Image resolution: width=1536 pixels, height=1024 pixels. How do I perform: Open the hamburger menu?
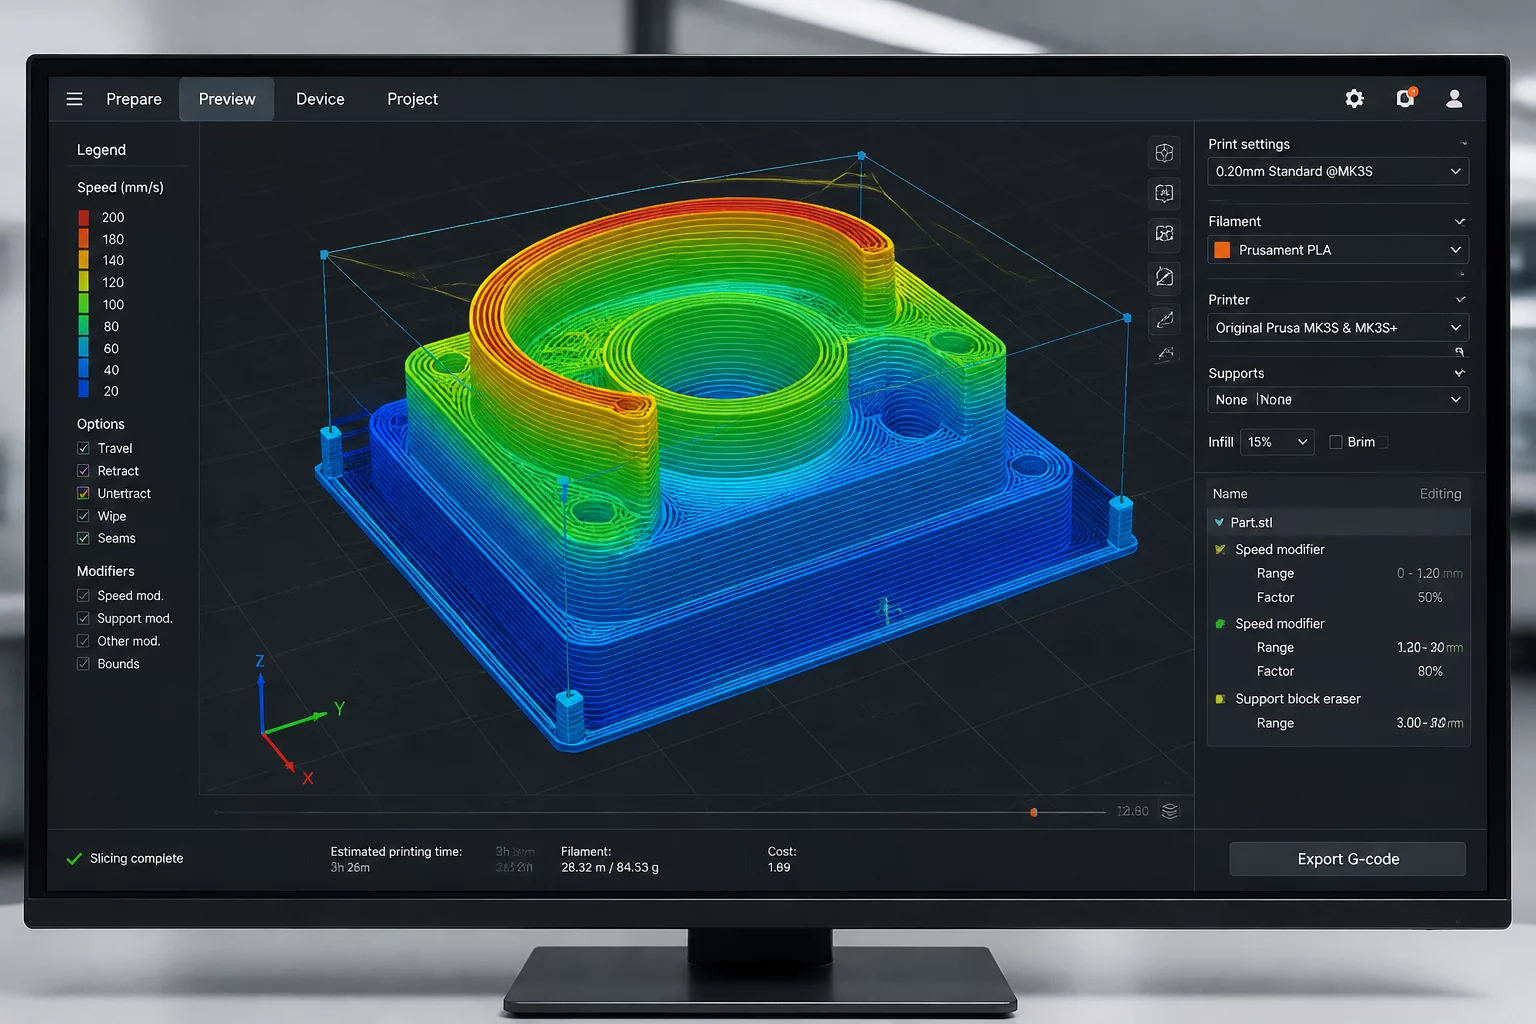pos(74,99)
